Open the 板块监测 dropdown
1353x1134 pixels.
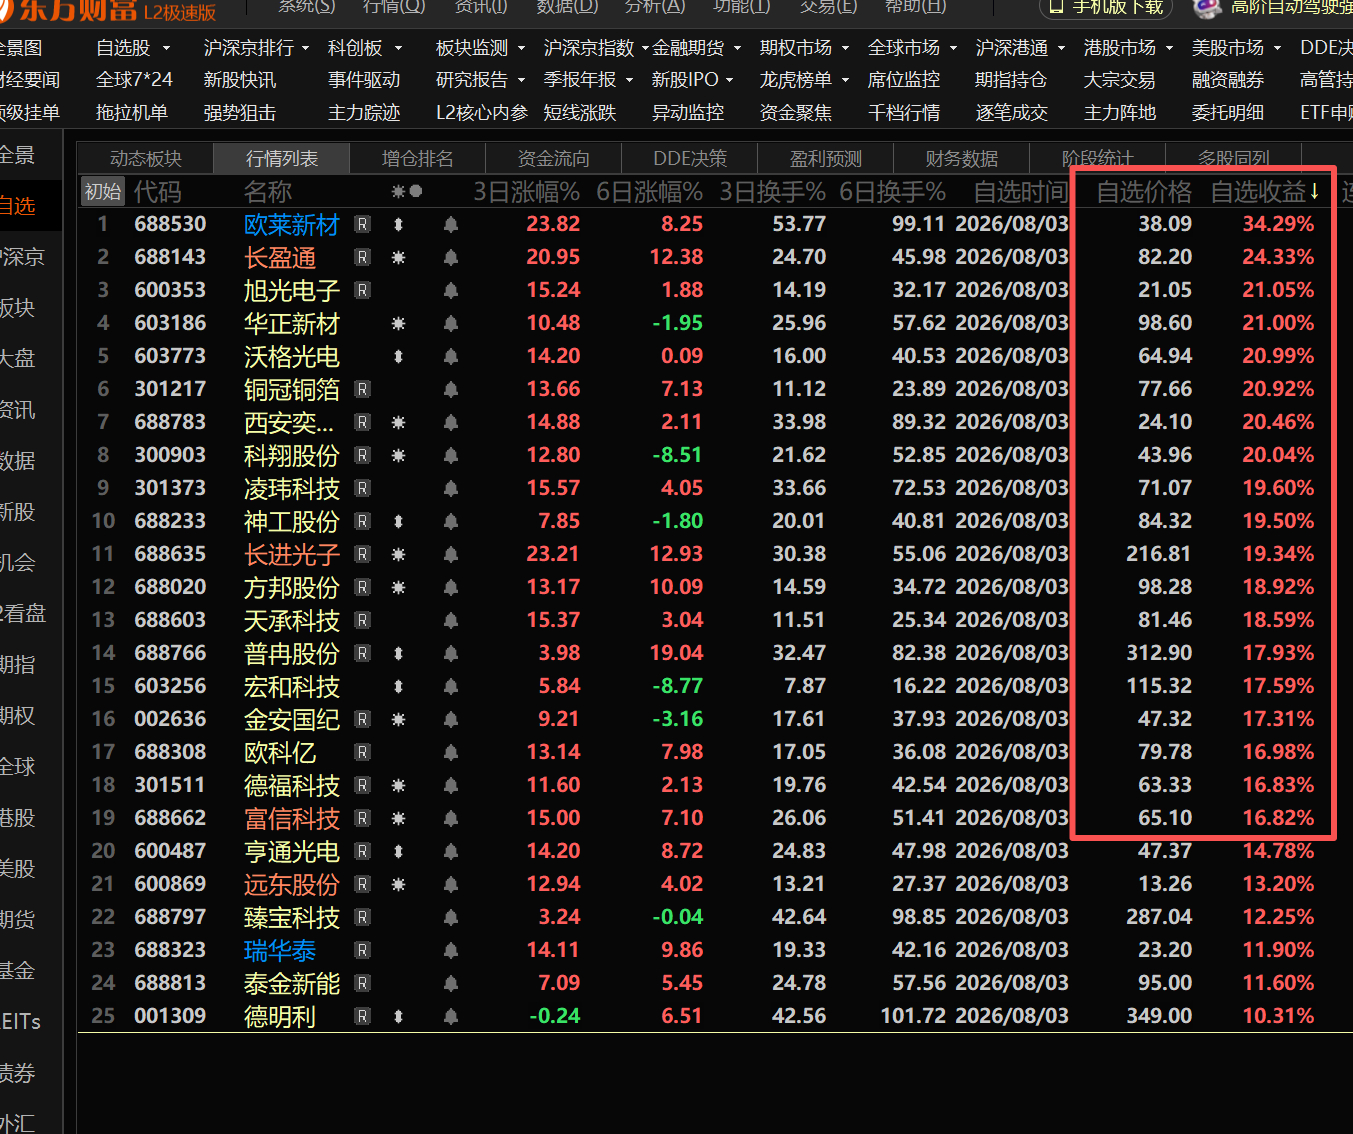521,48
